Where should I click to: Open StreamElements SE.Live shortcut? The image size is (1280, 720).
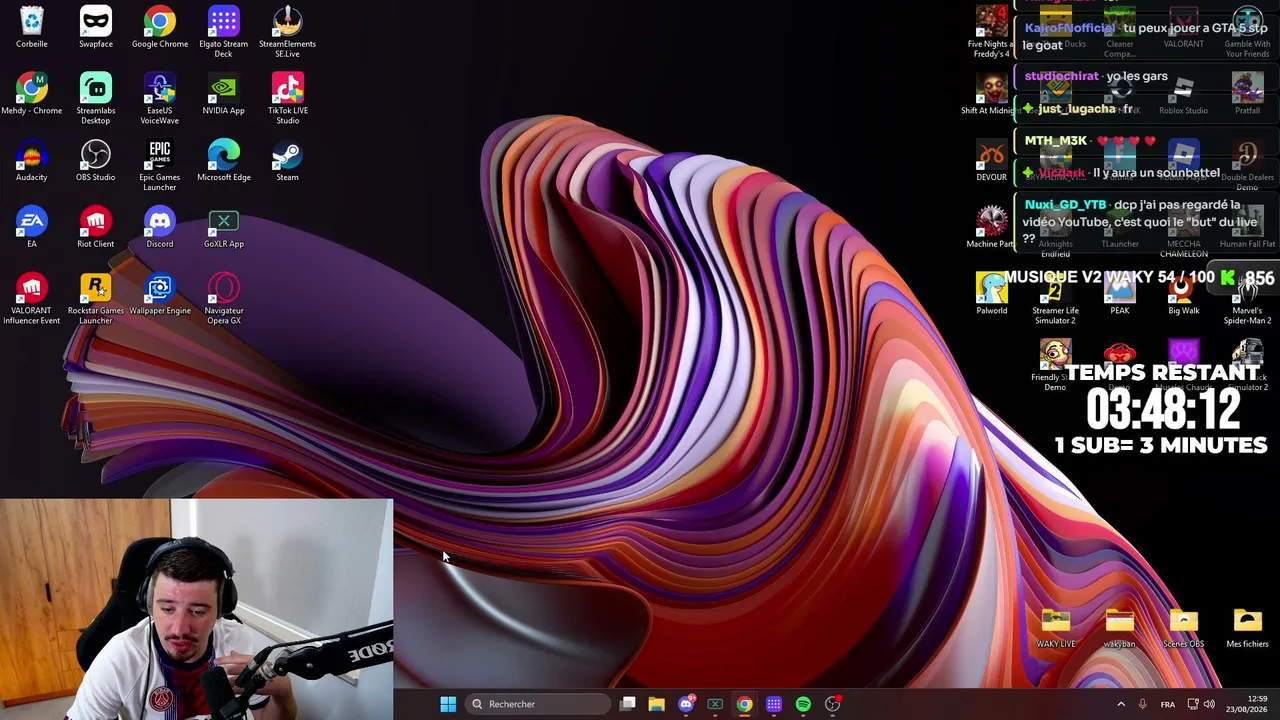tap(287, 32)
